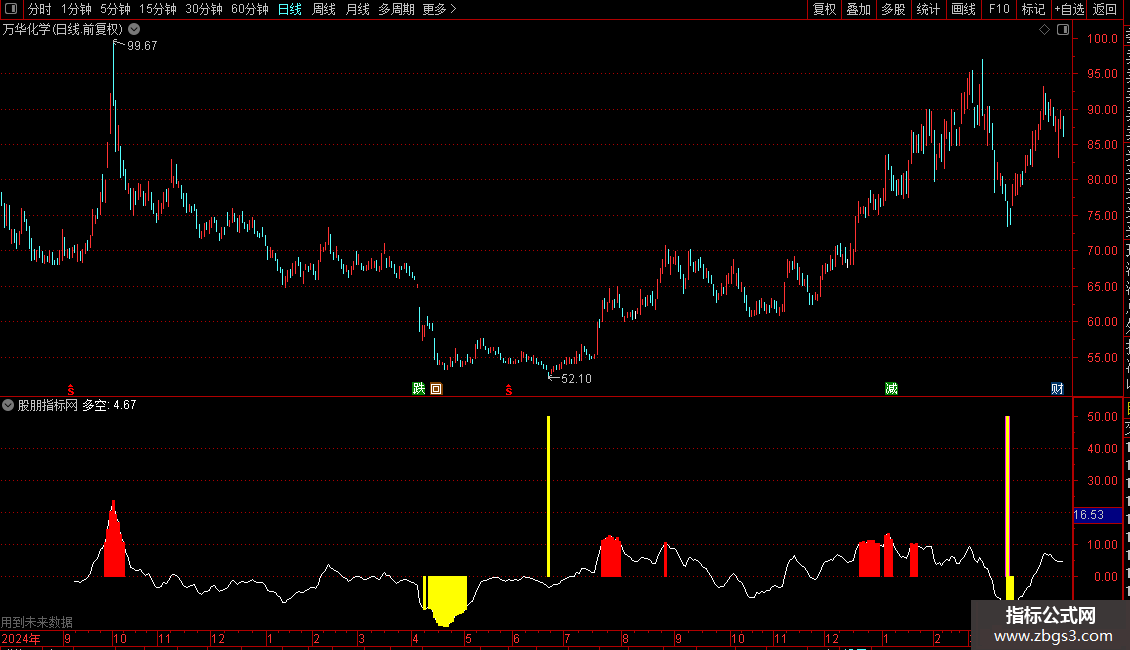1130x650 pixels.
Task: Open the 复权 adjustment menu
Action: coord(824,9)
